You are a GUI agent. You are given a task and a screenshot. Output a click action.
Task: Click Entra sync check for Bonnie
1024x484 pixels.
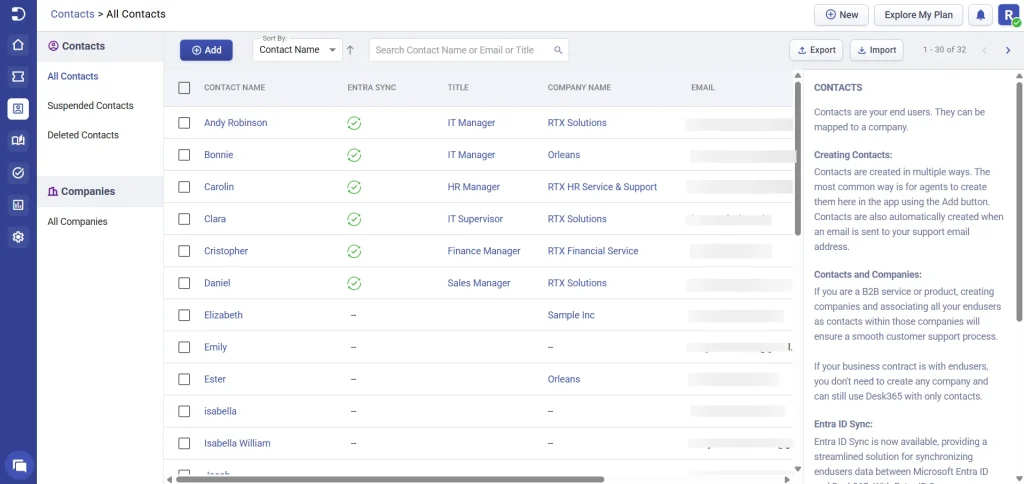click(354, 155)
